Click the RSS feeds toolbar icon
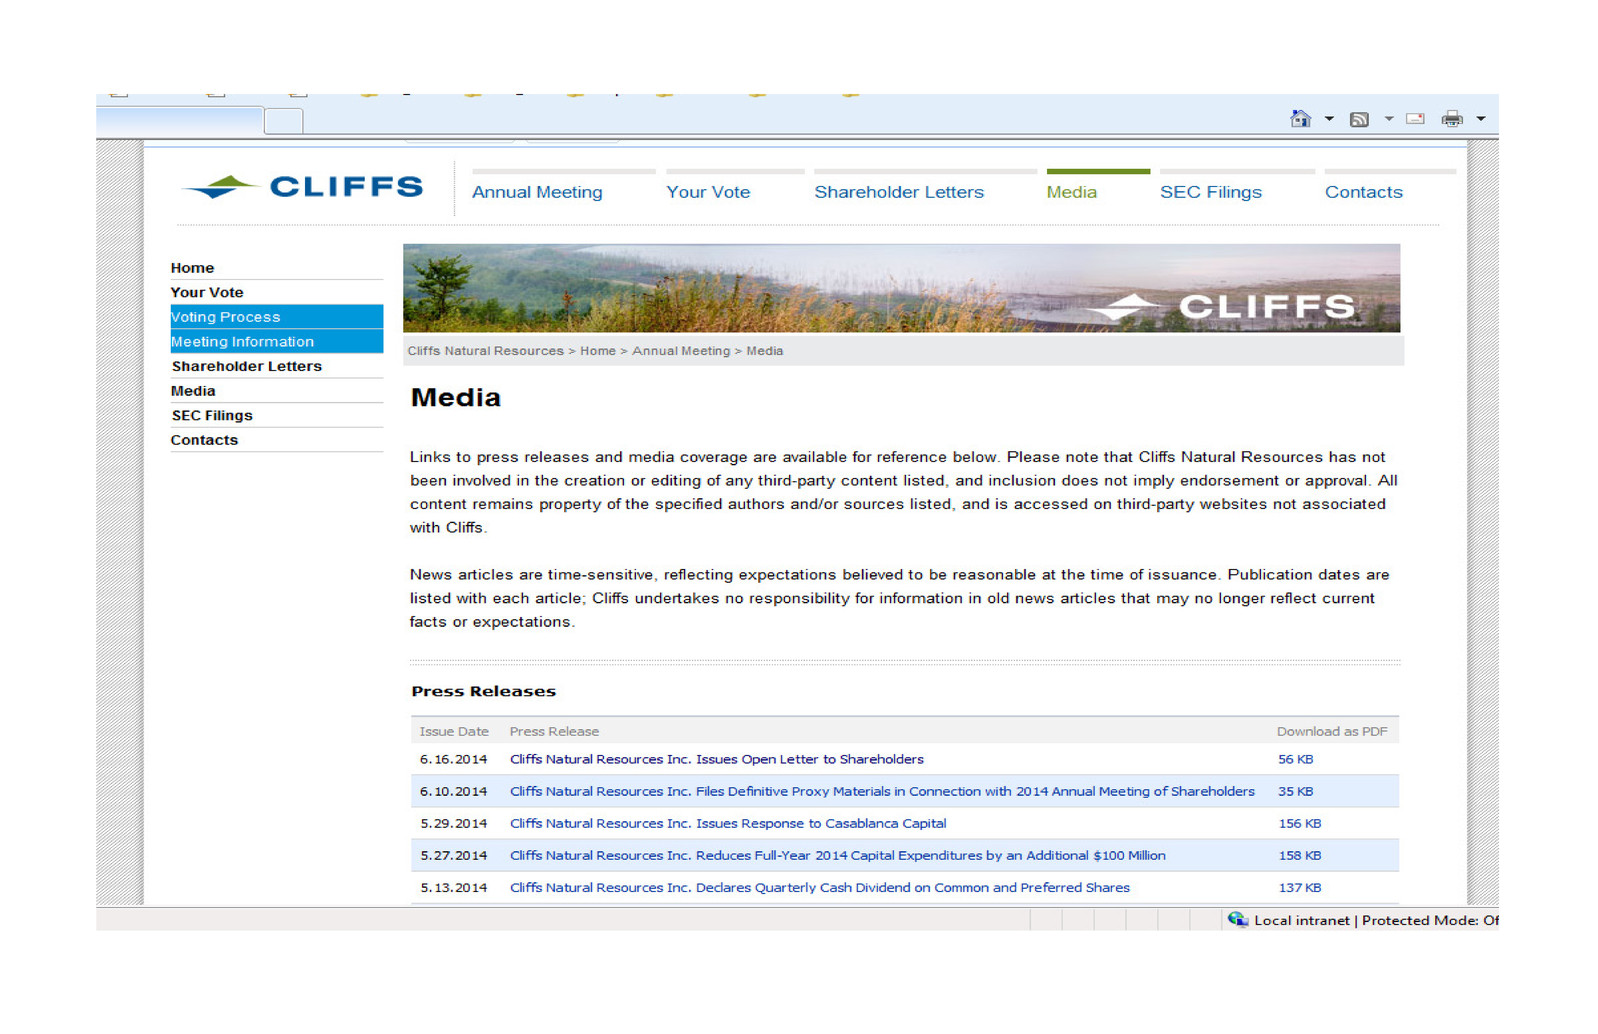 pos(1359,120)
